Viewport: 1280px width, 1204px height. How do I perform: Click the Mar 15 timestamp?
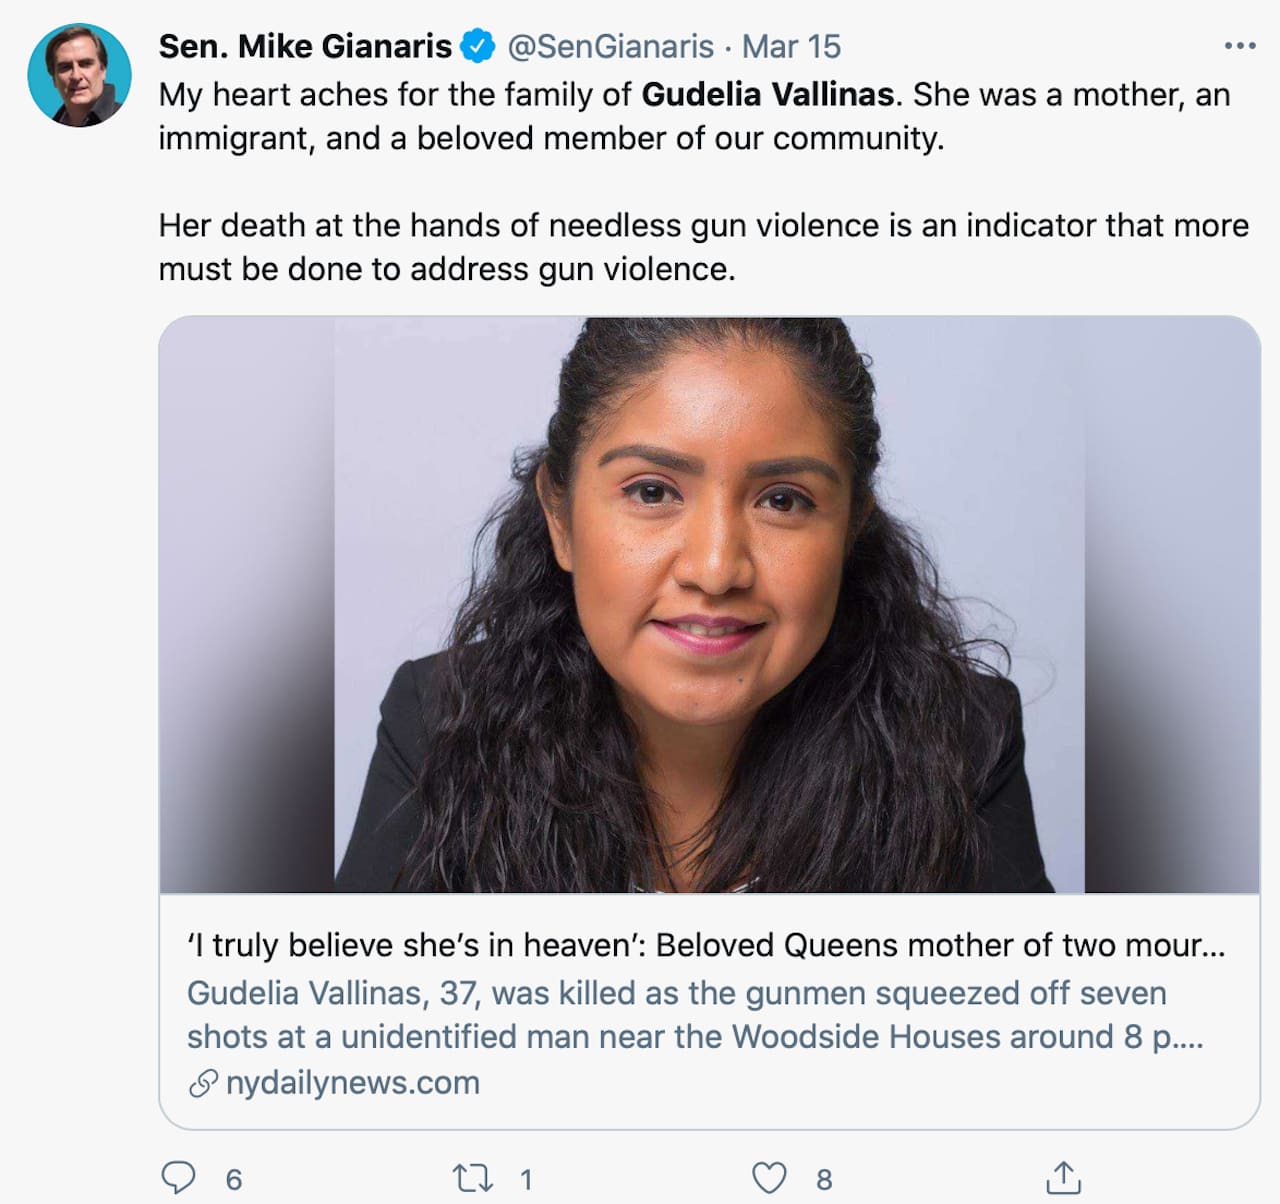[791, 46]
